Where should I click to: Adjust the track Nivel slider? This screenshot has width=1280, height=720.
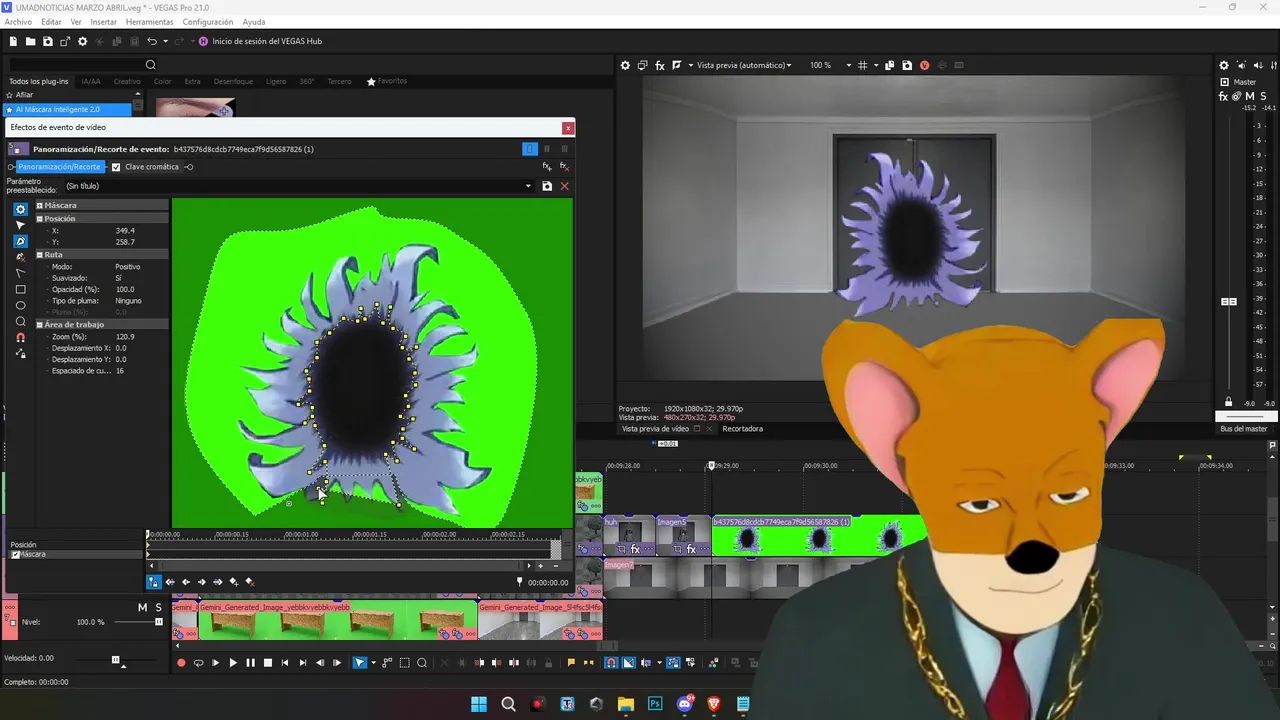pyautogui.click(x=159, y=622)
